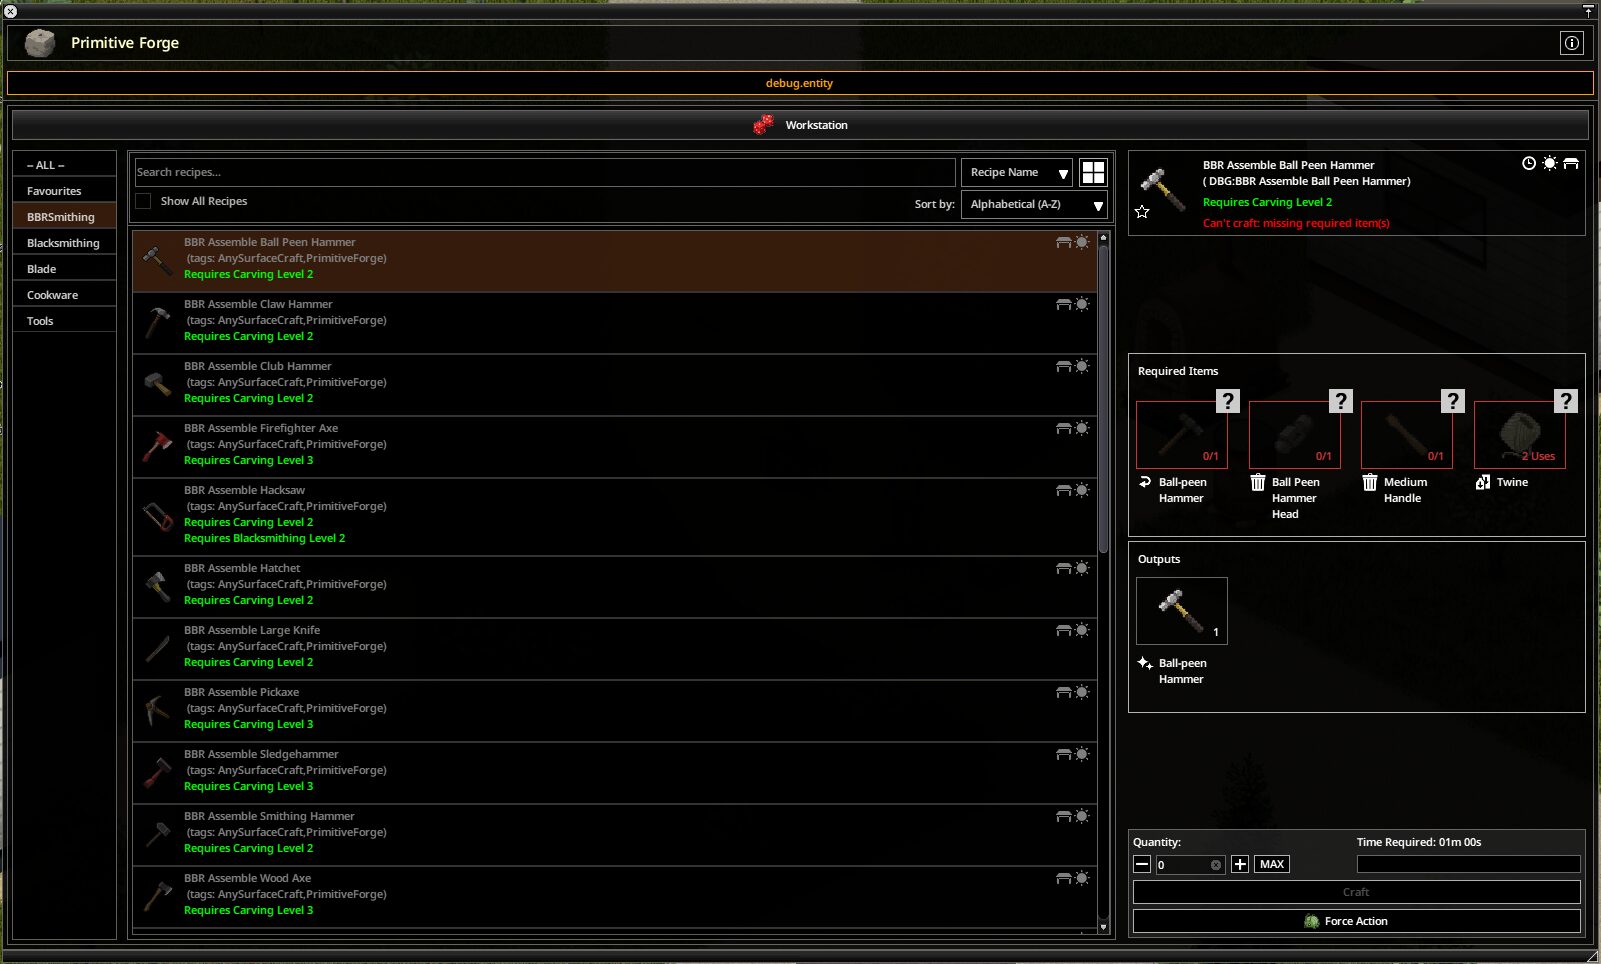Click the Ball-peen Hammer output icon
1601x964 pixels.
1182,611
